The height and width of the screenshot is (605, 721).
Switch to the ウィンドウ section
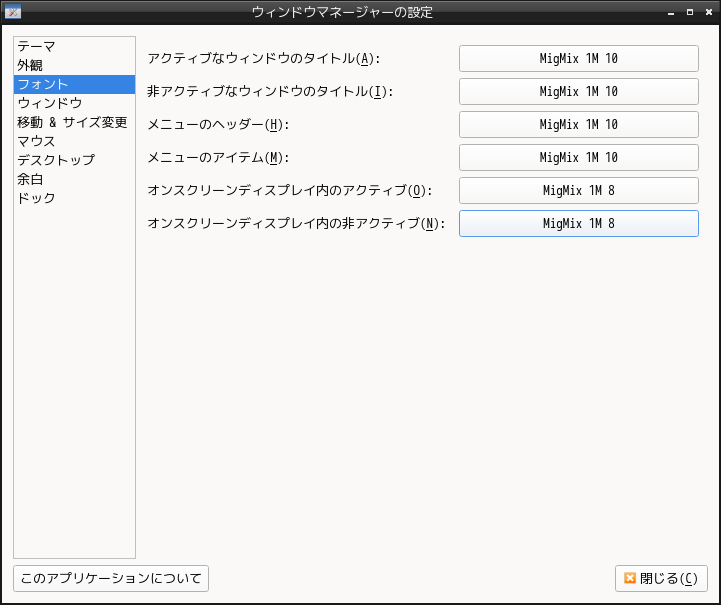pos(49,103)
